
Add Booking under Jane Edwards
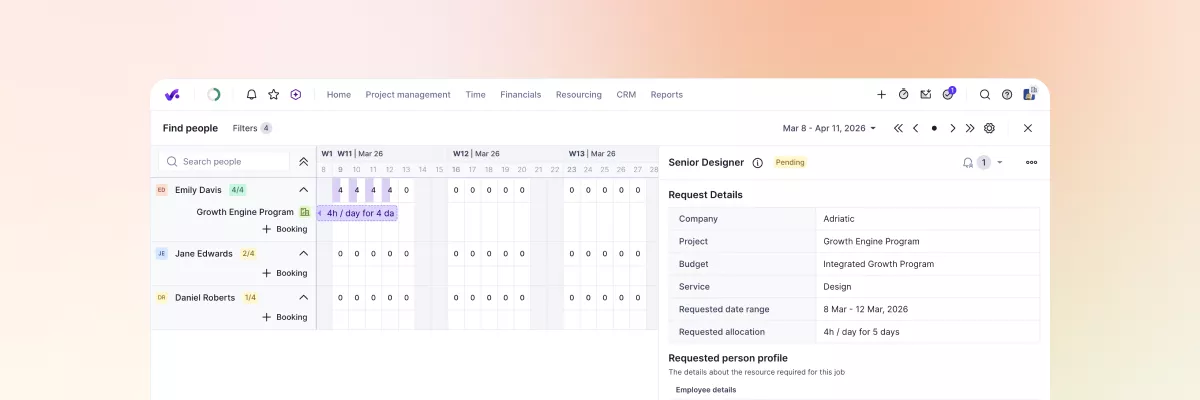[285, 273]
